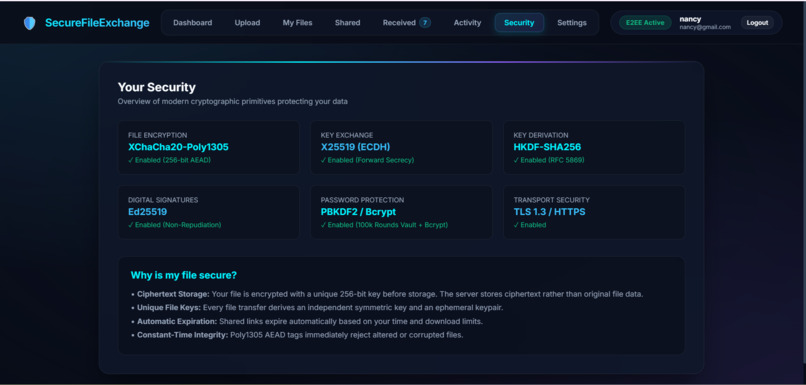Viewport: 806px width, 385px height.
Task: Click the Why is my file secure? heading
Action: [x=184, y=276]
